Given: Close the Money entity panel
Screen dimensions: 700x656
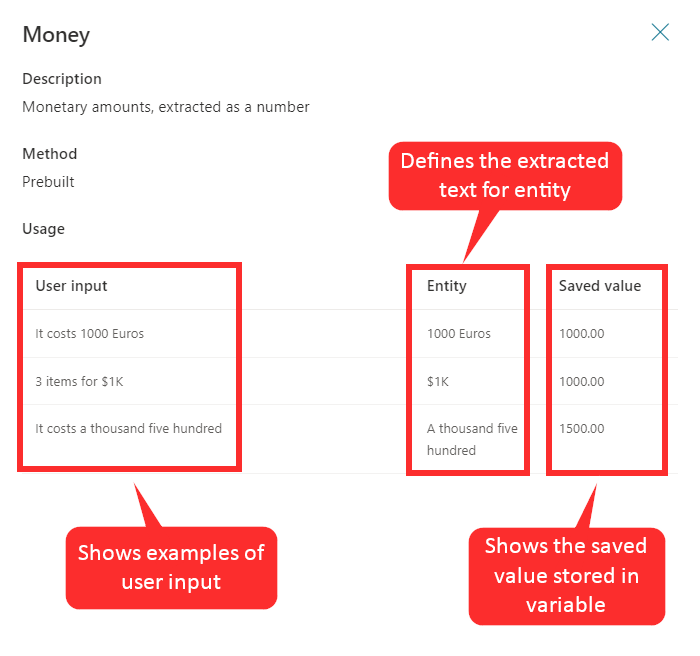Looking at the screenshot, I should click(660, 32).
